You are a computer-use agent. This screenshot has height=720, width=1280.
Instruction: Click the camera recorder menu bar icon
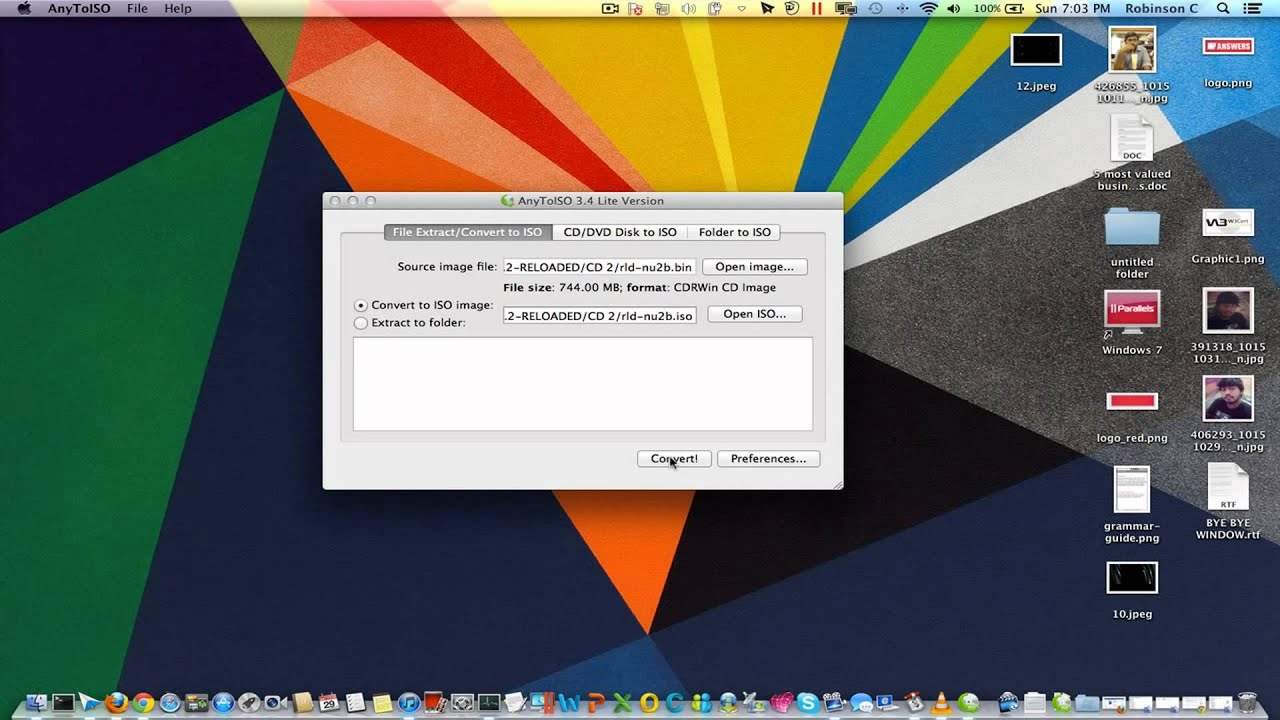coord(610,8)
